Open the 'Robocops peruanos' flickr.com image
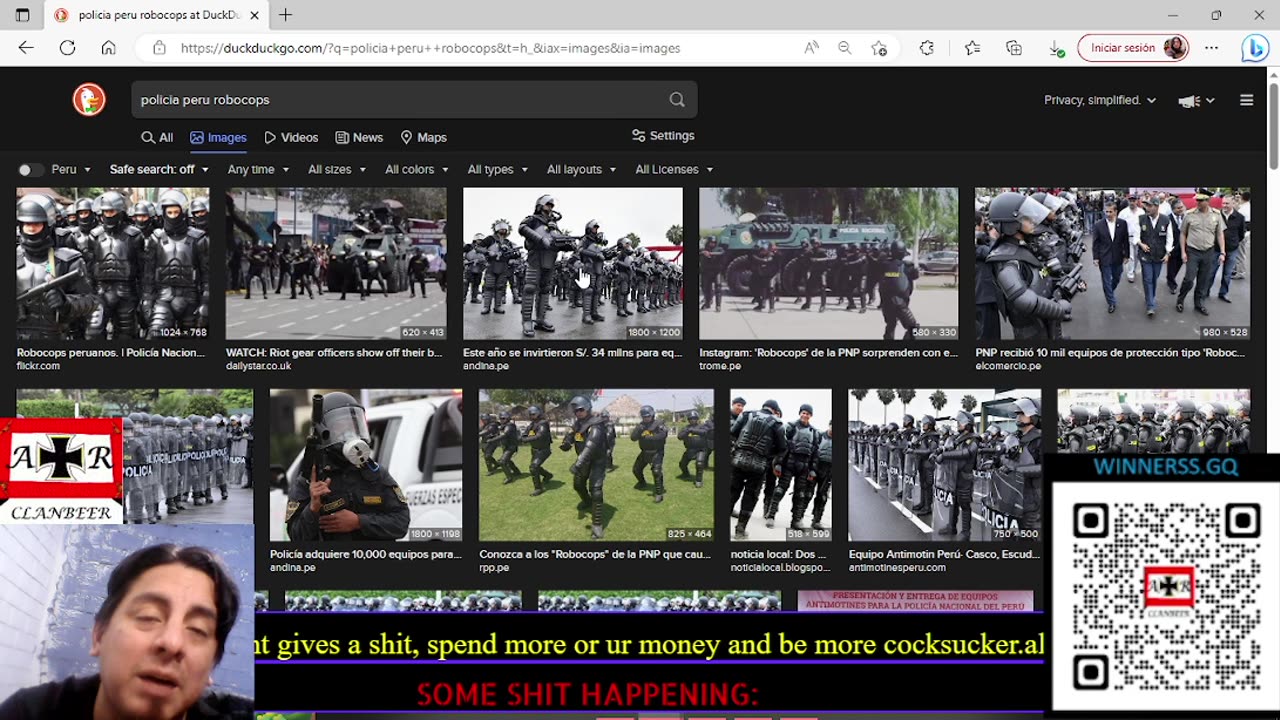1280x720 pixels. pyautogui.click(x=113, y=264)
